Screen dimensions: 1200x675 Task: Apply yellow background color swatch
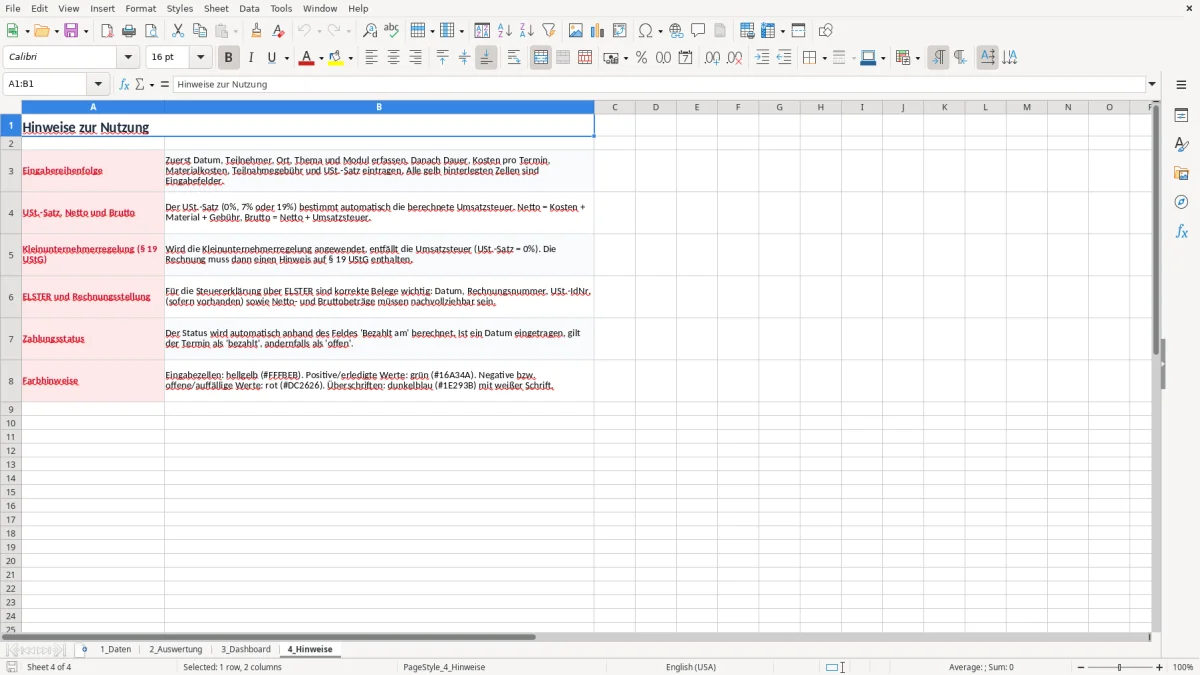pos(336,58)
